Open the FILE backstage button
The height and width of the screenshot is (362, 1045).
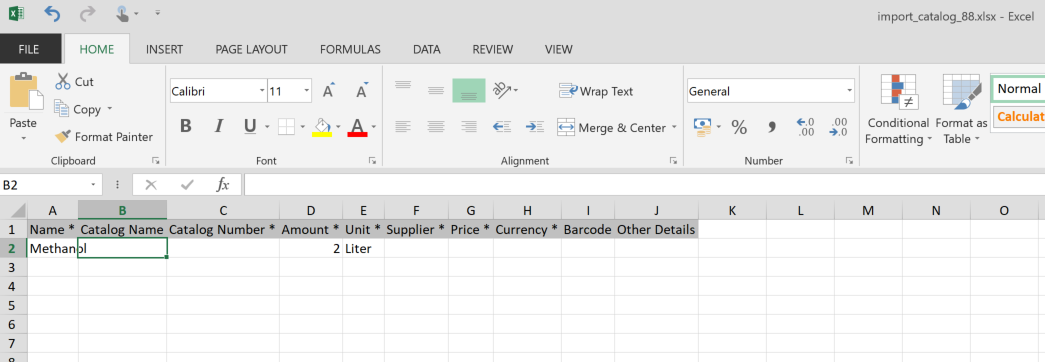29,49
